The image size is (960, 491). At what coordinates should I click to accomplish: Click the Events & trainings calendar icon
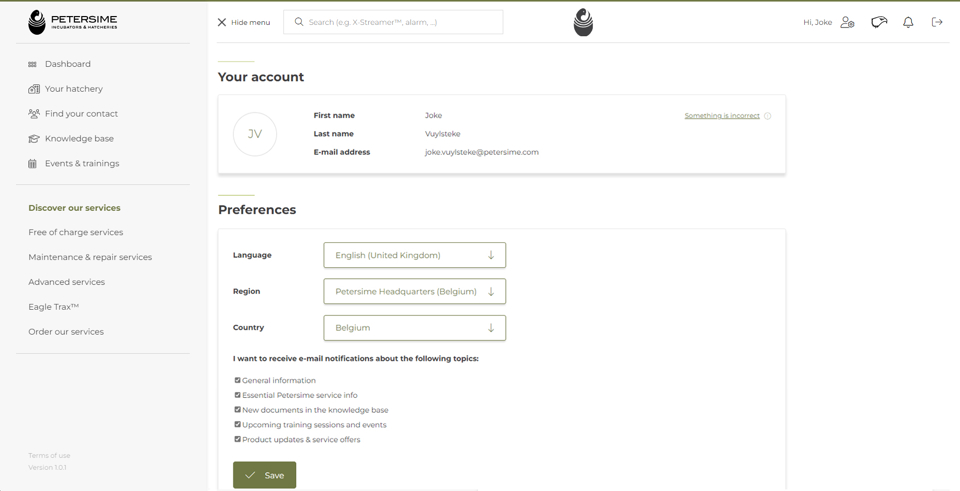click(33, 164)
